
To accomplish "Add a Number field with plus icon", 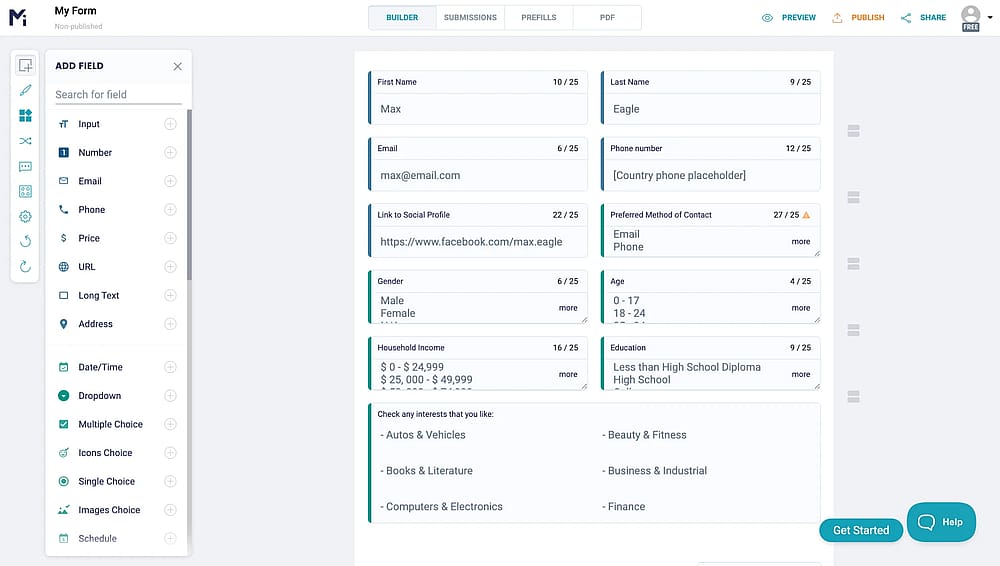I will pyautogui.click(x=170, y=153).
